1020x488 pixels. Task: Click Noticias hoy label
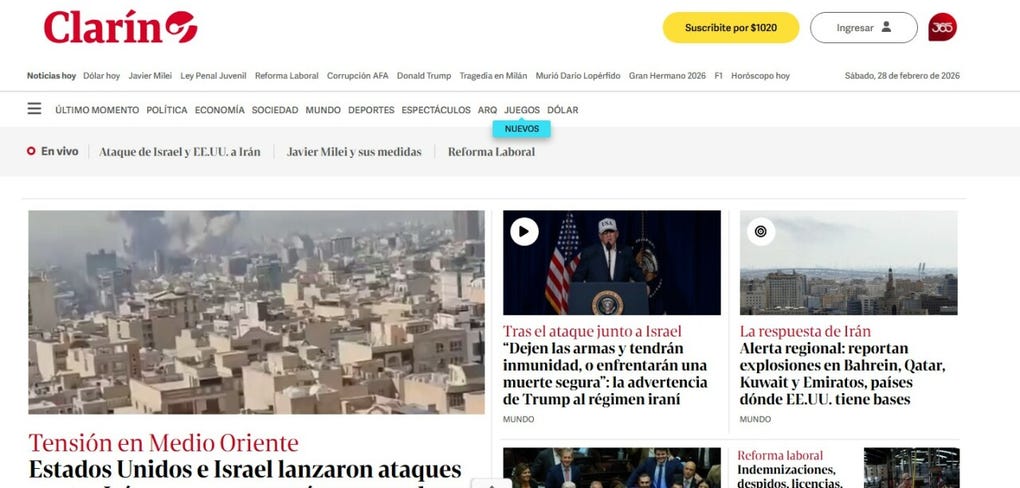(x=51, y=75)
